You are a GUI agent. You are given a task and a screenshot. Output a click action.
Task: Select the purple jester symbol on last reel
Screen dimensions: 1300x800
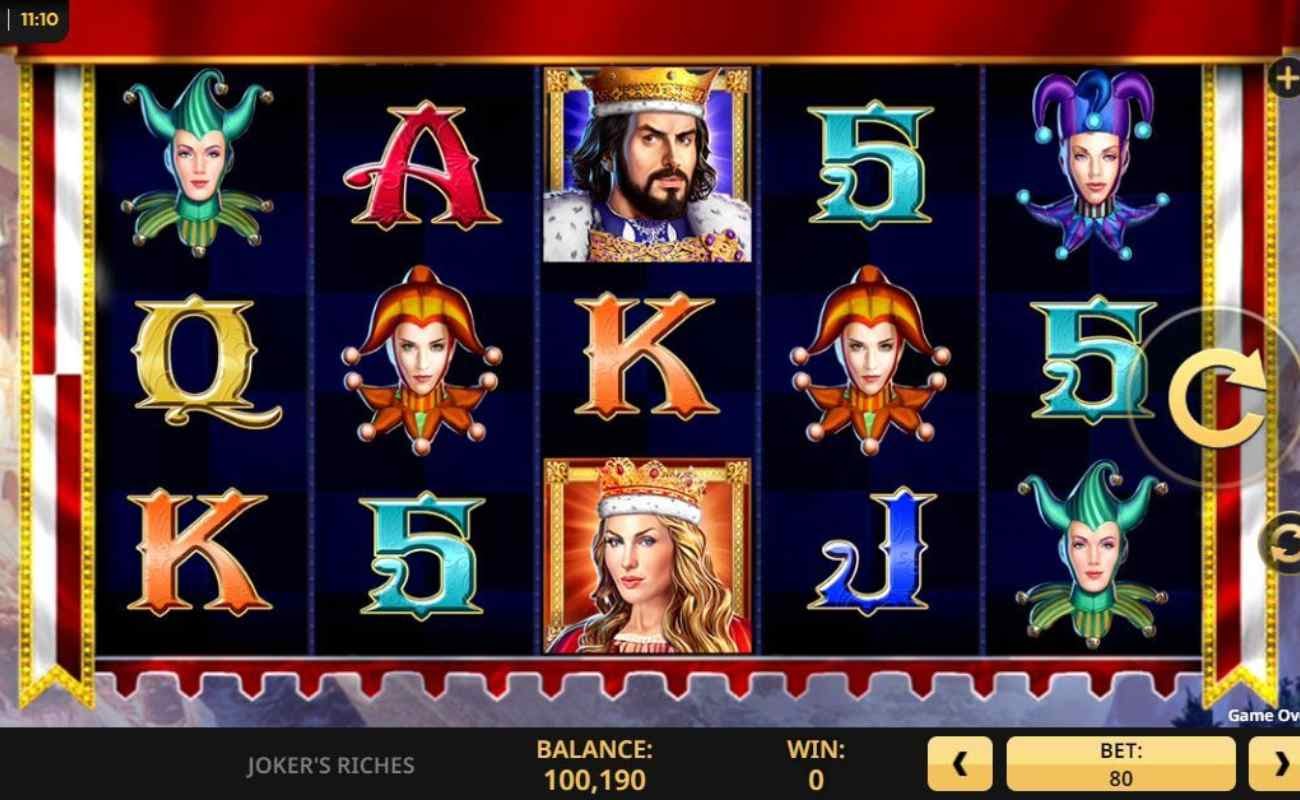(x=1092, y=164)
